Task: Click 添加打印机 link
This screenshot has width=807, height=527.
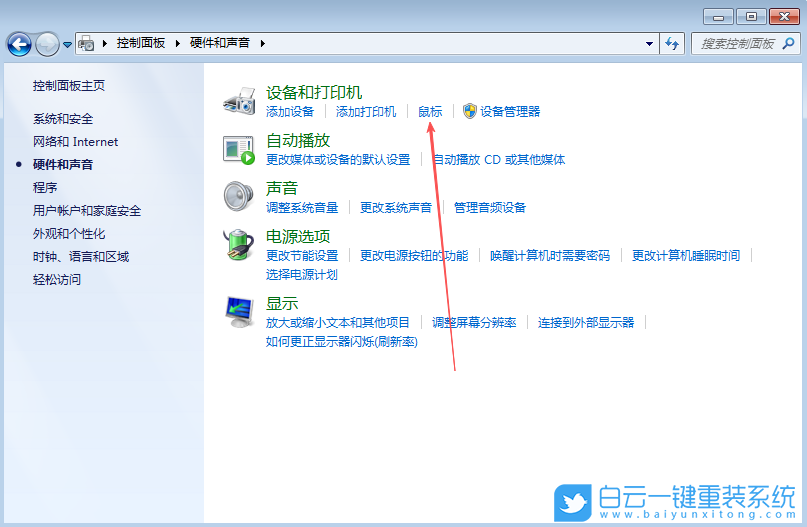Action: click(x=366, y=111)
